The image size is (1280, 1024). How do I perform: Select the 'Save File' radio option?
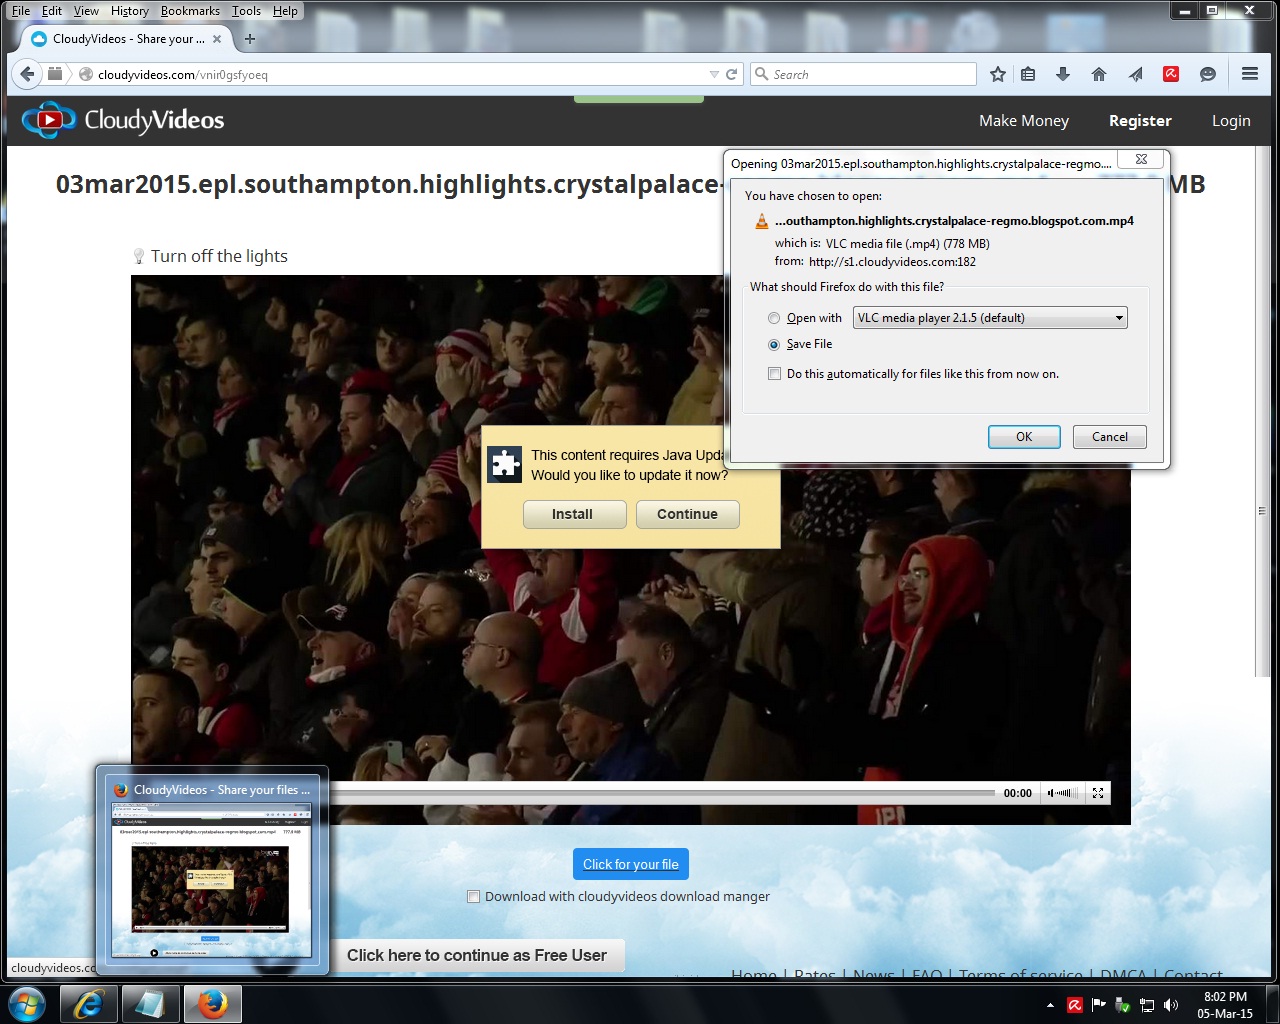coord(774,344)
